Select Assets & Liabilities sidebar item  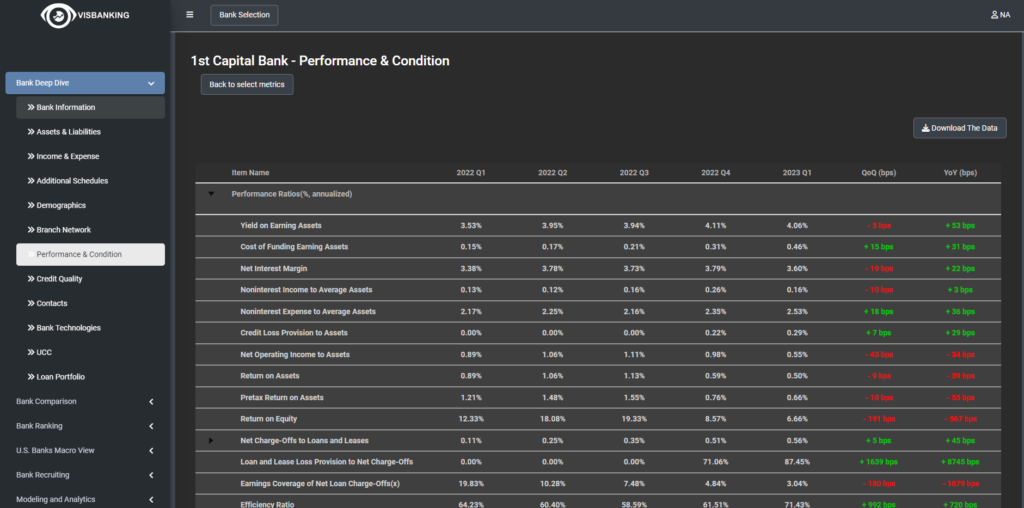click(x=68, y=132)
